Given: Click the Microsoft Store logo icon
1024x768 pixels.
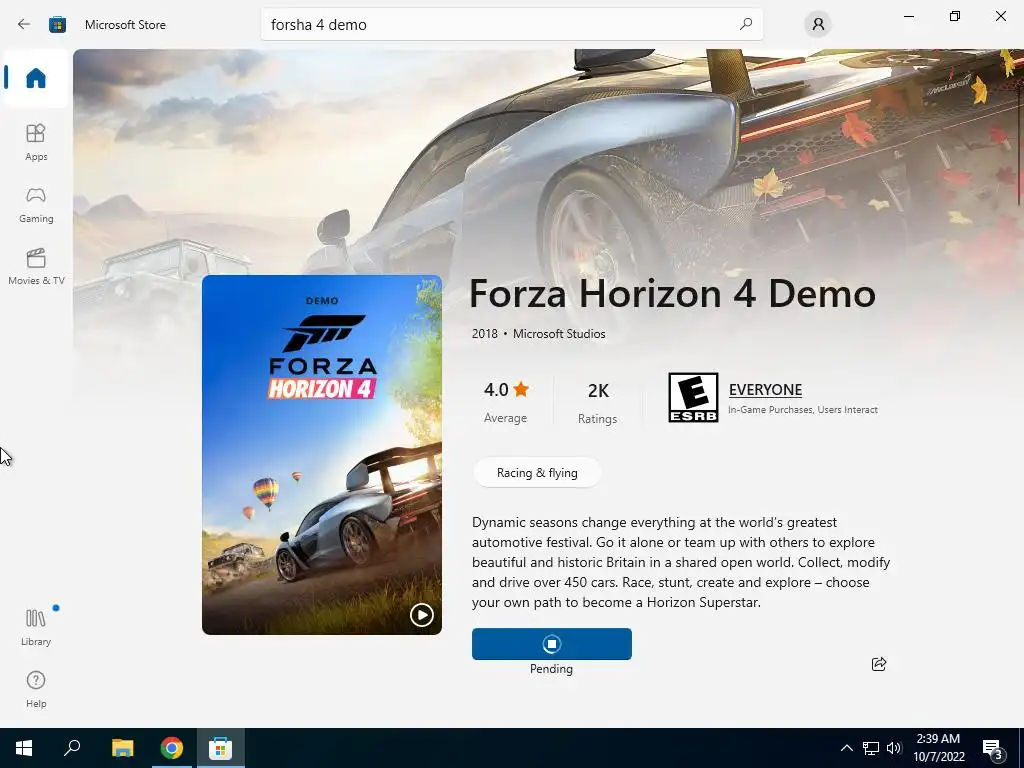Looking at the screenshot, I should pos(57,24).
